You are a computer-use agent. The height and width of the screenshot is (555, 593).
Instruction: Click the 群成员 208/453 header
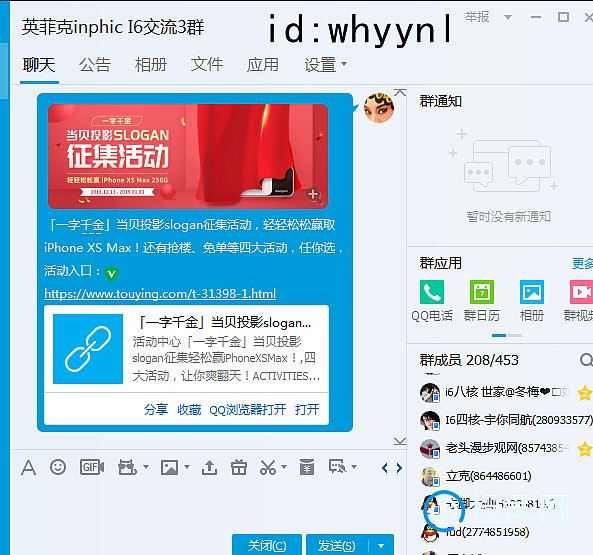pyautogui.click(x=469, y=360)
